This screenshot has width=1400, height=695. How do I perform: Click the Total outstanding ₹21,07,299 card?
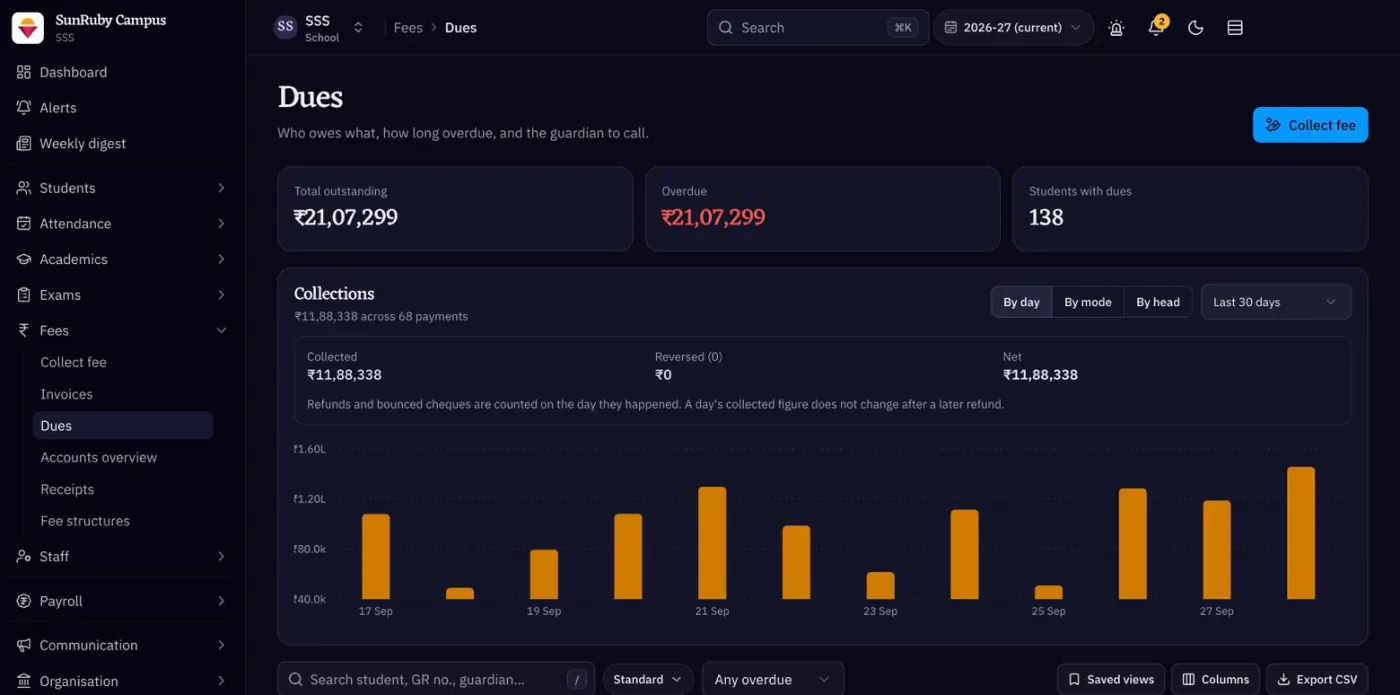point(455,208)
